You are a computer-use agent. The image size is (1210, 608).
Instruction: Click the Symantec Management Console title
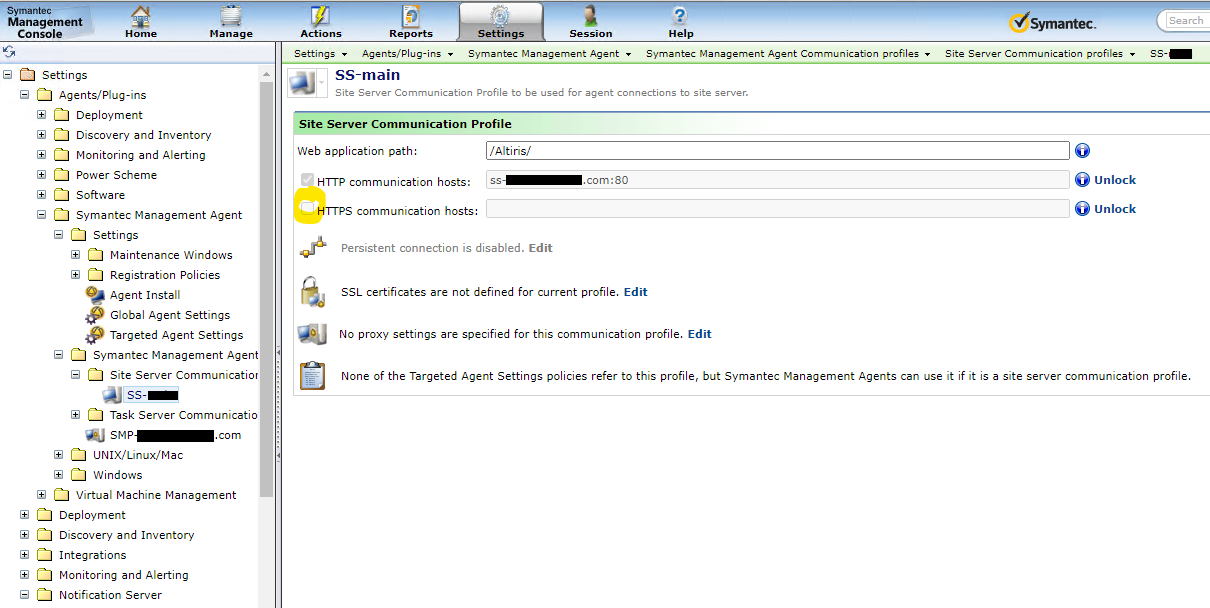[45, 22]
